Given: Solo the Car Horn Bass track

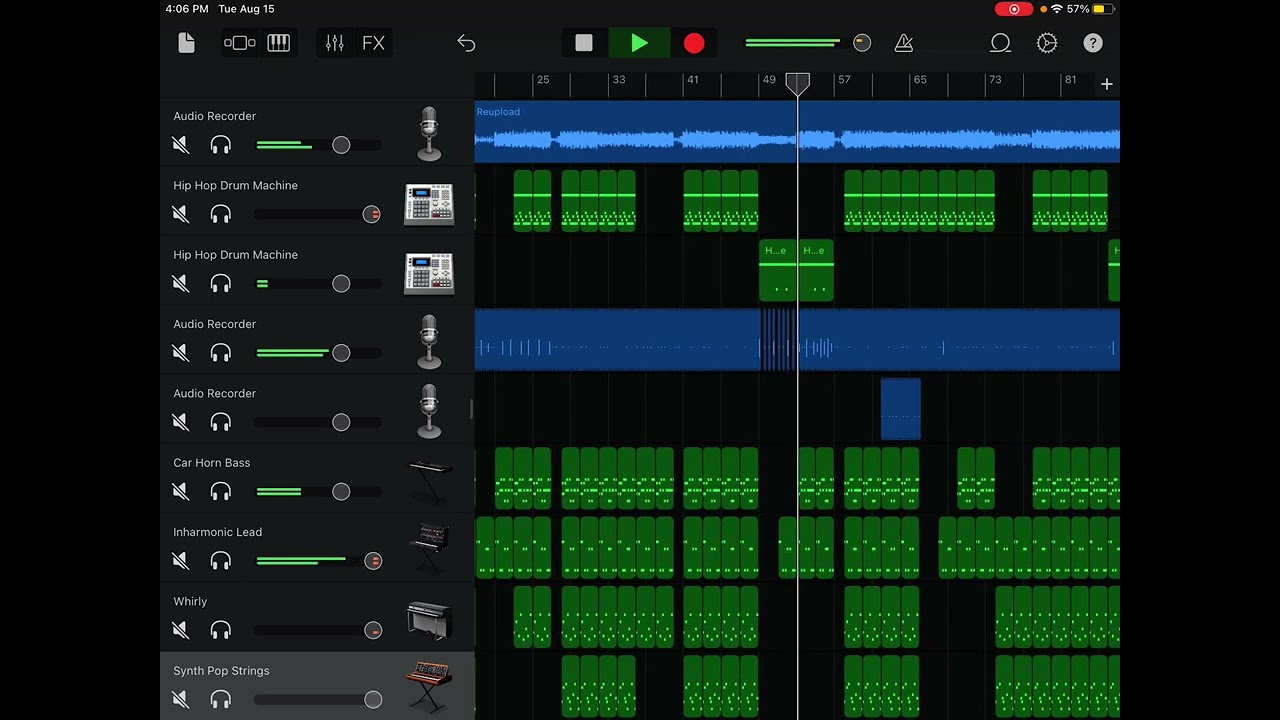Looking at the screenshot, I should coord(221,491).
